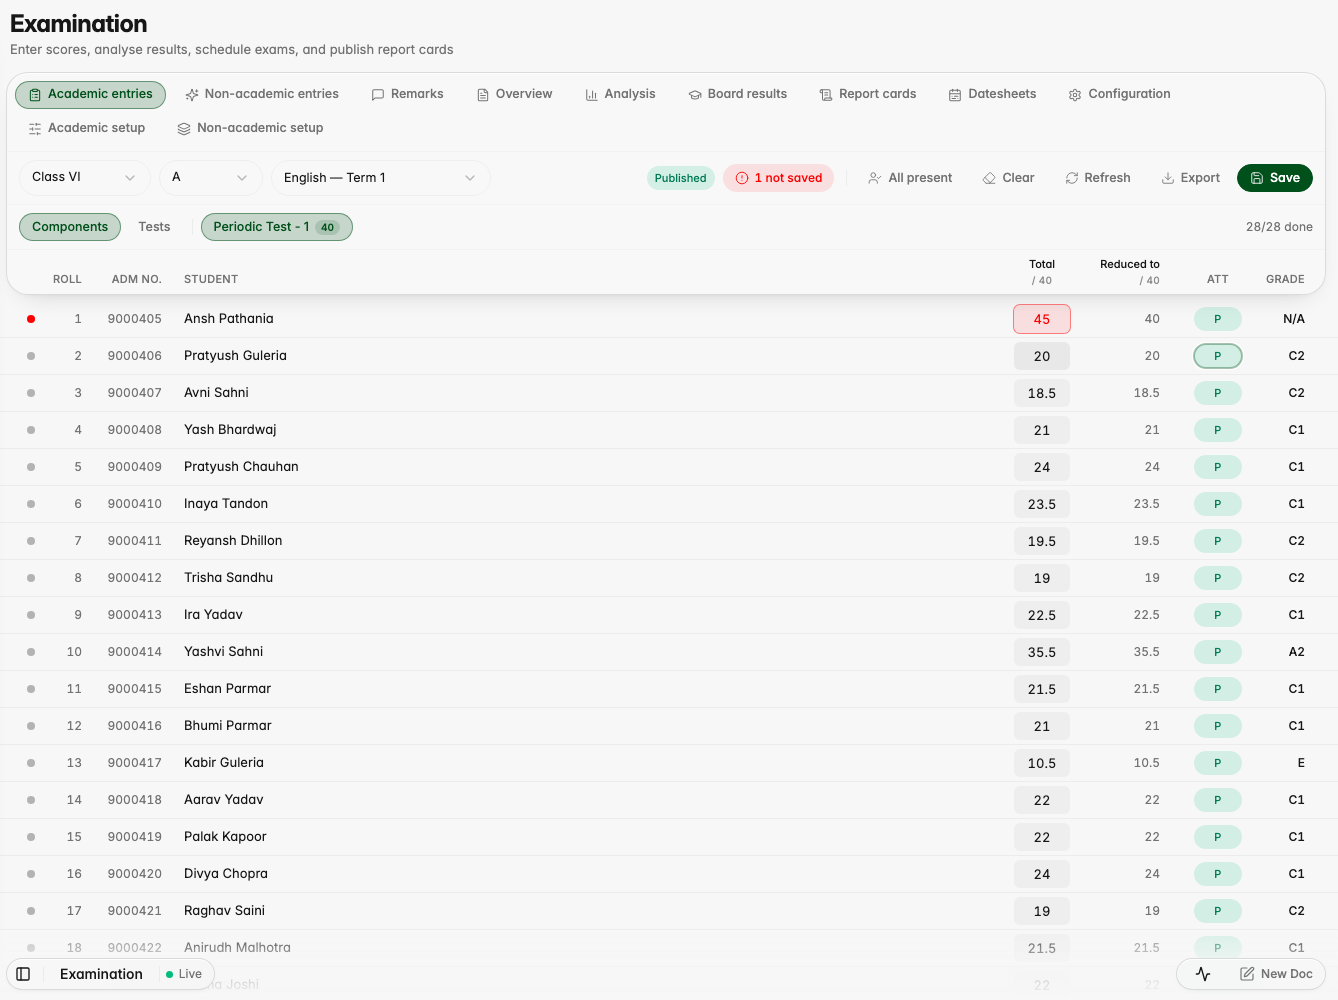Select the Components view toggle
Image resolution: width=1338 pixels, height=1000 pixels.
click(70, 227)
